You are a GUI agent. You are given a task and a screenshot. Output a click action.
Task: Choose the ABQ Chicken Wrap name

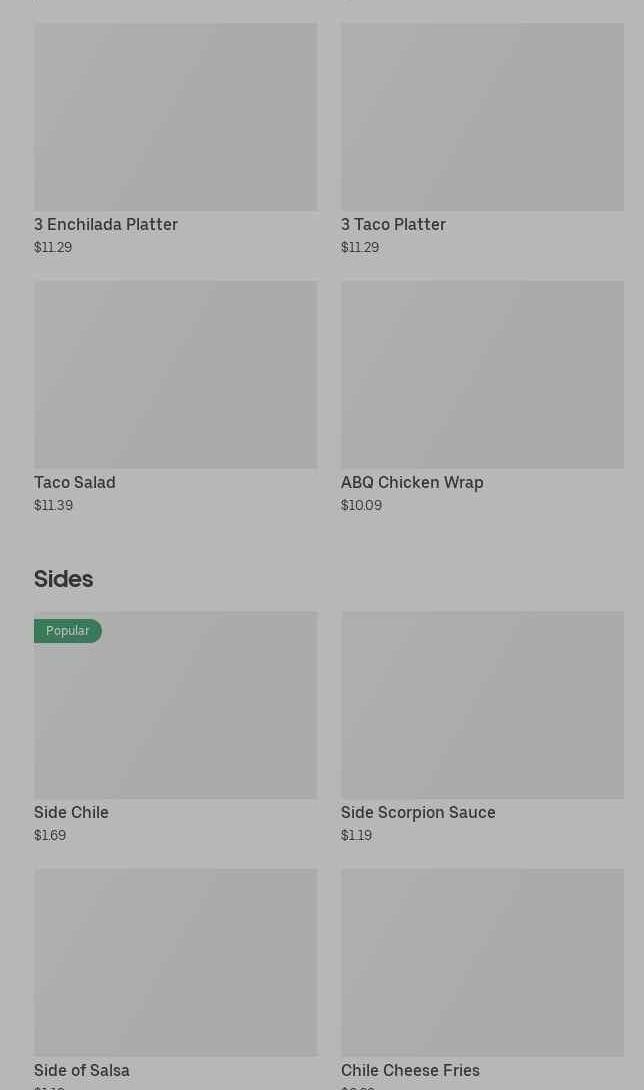(412, 482)
